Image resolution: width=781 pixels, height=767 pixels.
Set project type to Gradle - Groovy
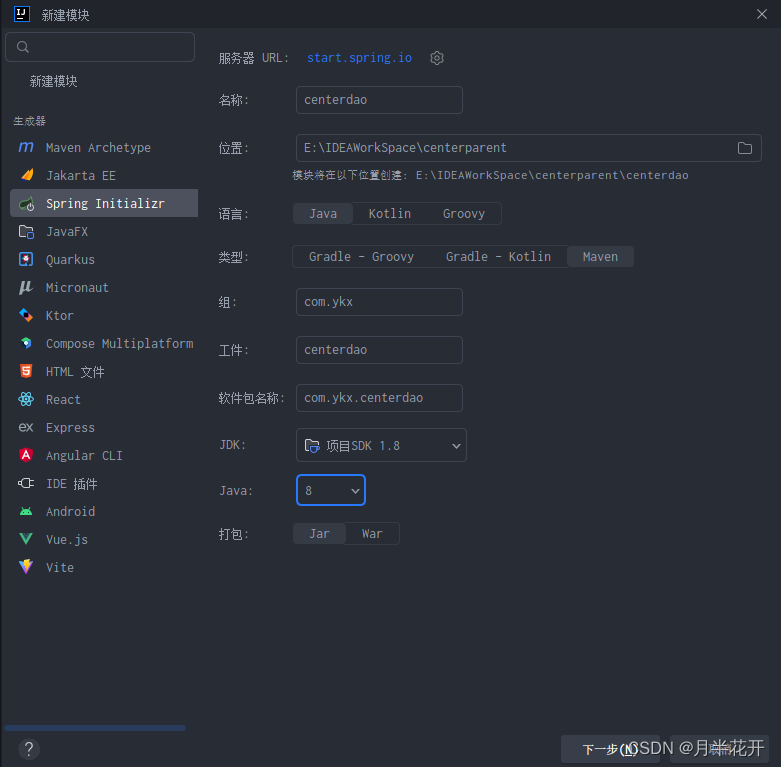pos(361,257)
